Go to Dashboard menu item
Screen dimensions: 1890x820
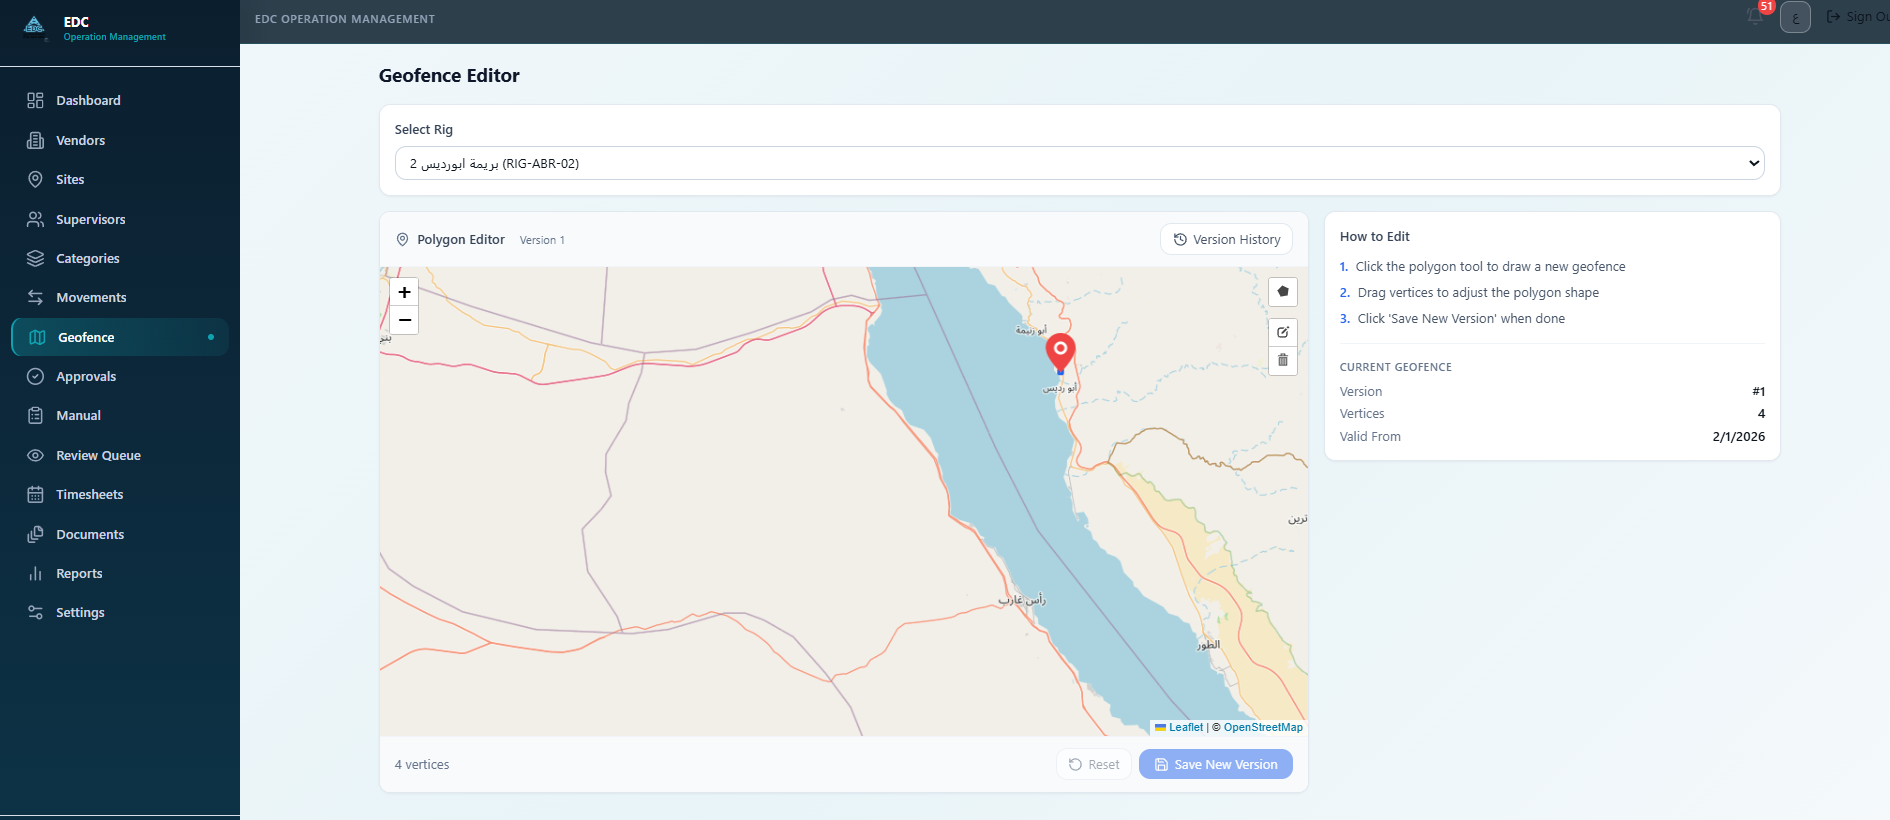click(x=120, y=100)
